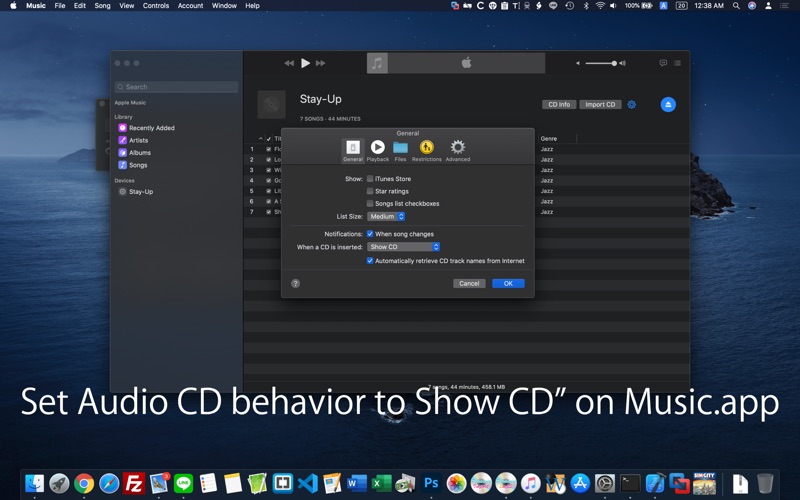
Task: Open the Controls menu
Action: tap(156, 6)
